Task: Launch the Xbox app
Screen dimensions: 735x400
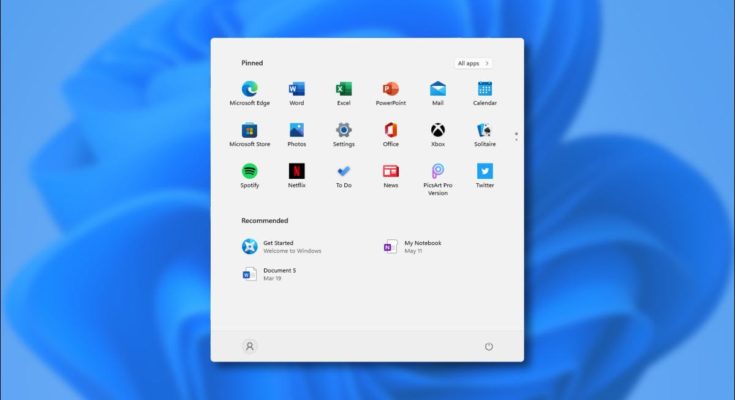Action: [x=437, y=131]
